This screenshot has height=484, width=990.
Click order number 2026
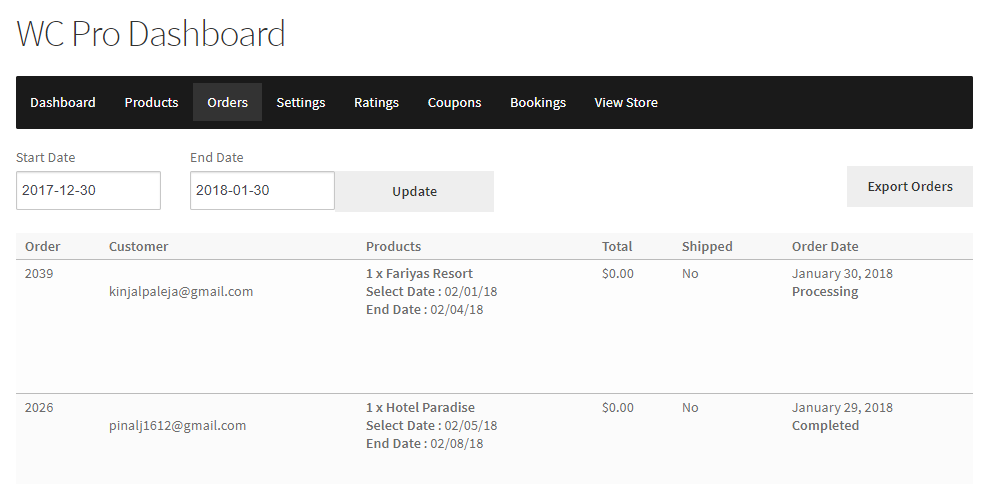point(39,407)
